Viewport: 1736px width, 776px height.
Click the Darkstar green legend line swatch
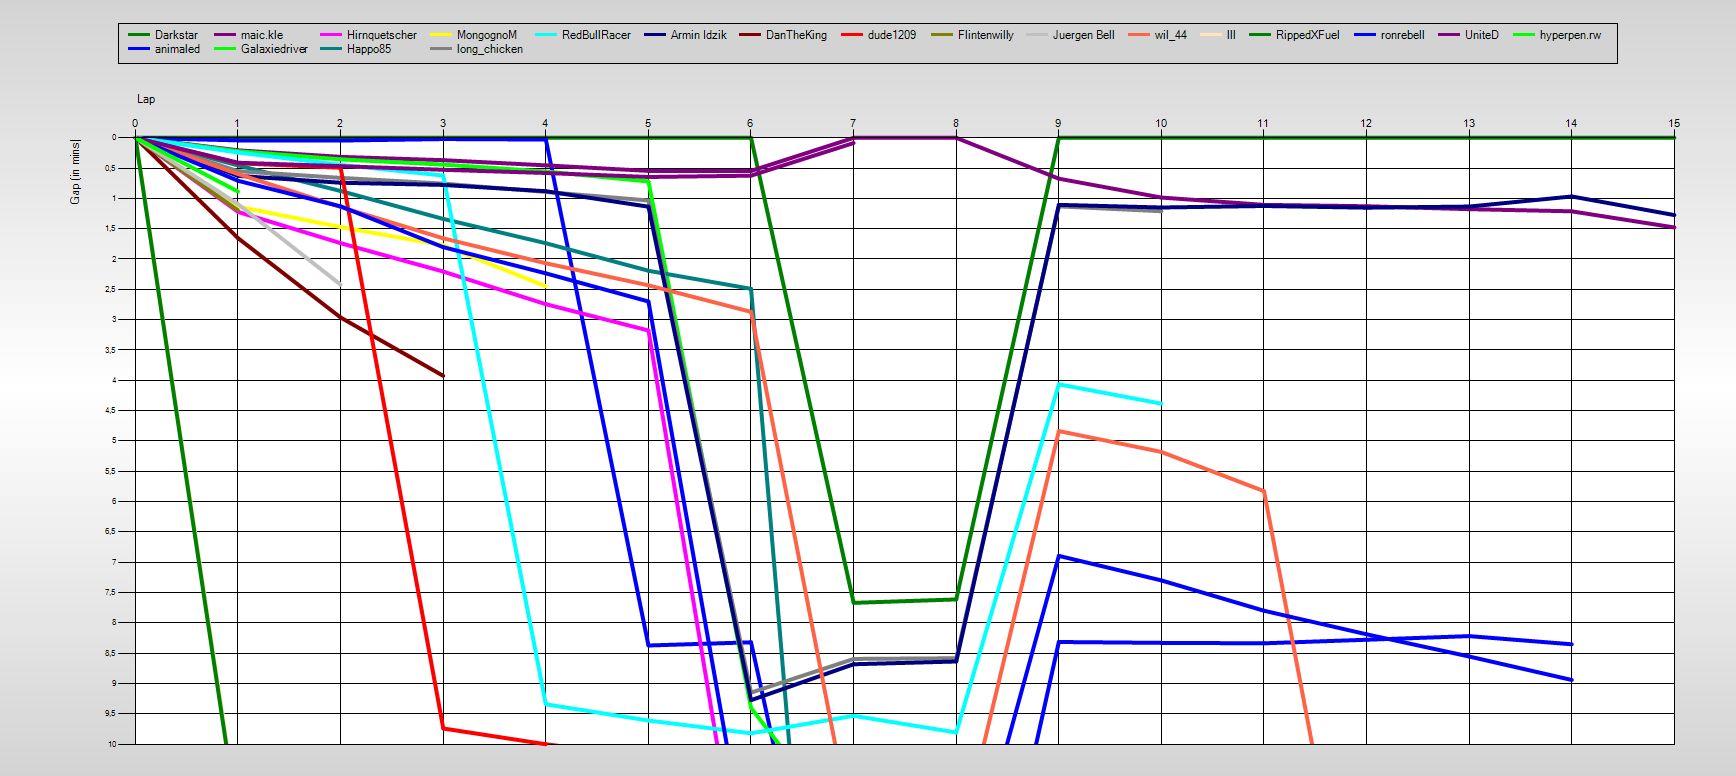tap(139, 35)
